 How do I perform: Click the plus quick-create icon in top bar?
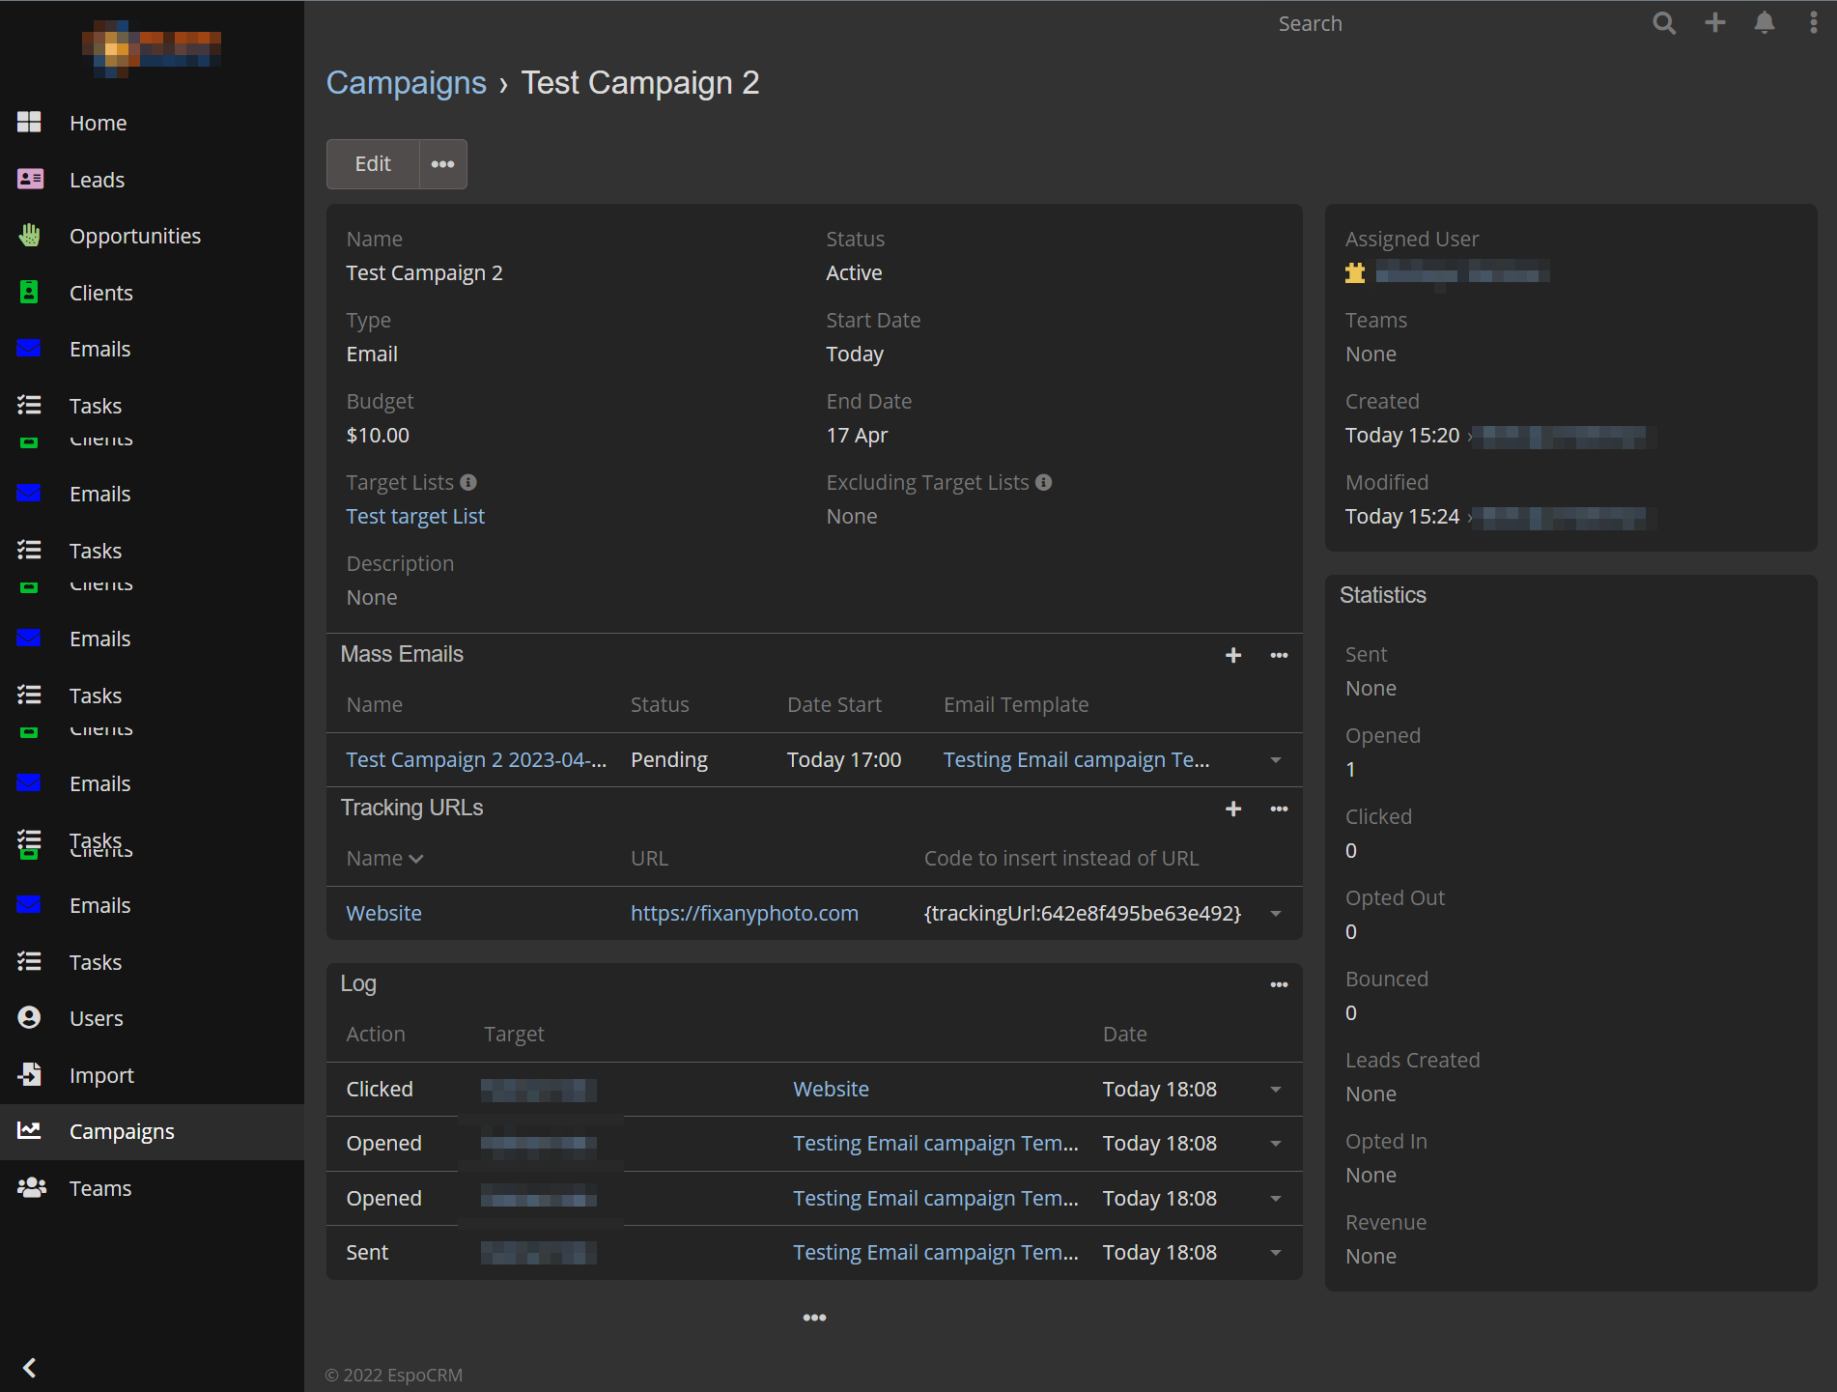click(1715, 23)
